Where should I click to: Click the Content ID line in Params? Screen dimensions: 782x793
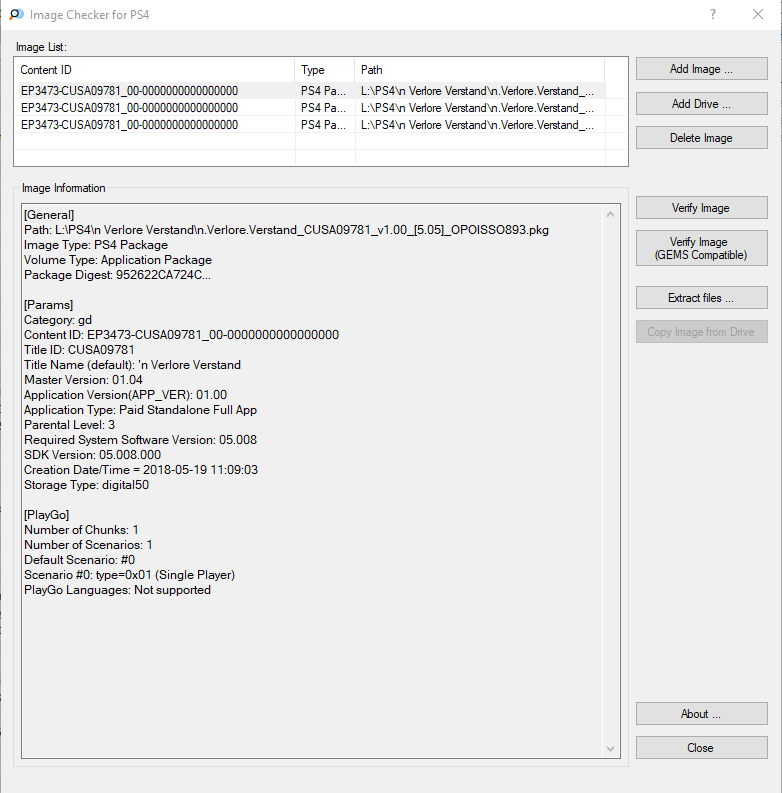point(181,335)
